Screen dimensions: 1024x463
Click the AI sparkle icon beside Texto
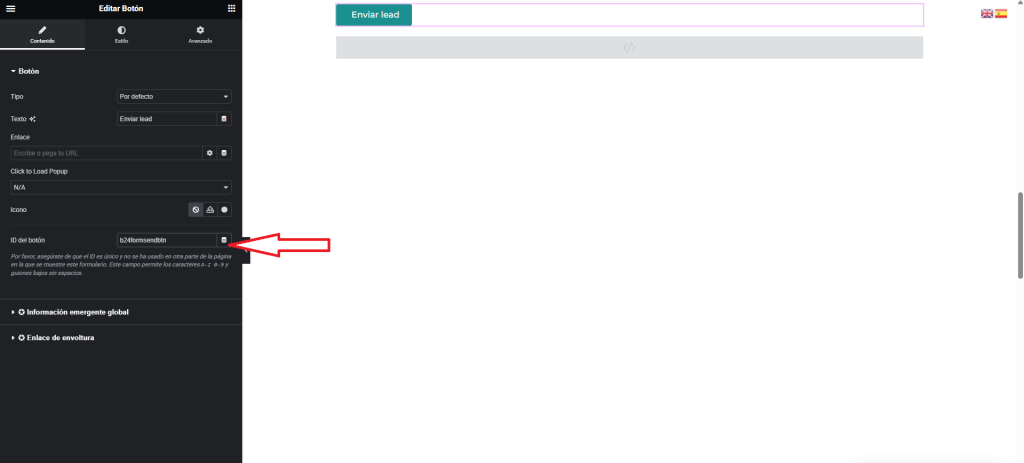tap(33, 119)
